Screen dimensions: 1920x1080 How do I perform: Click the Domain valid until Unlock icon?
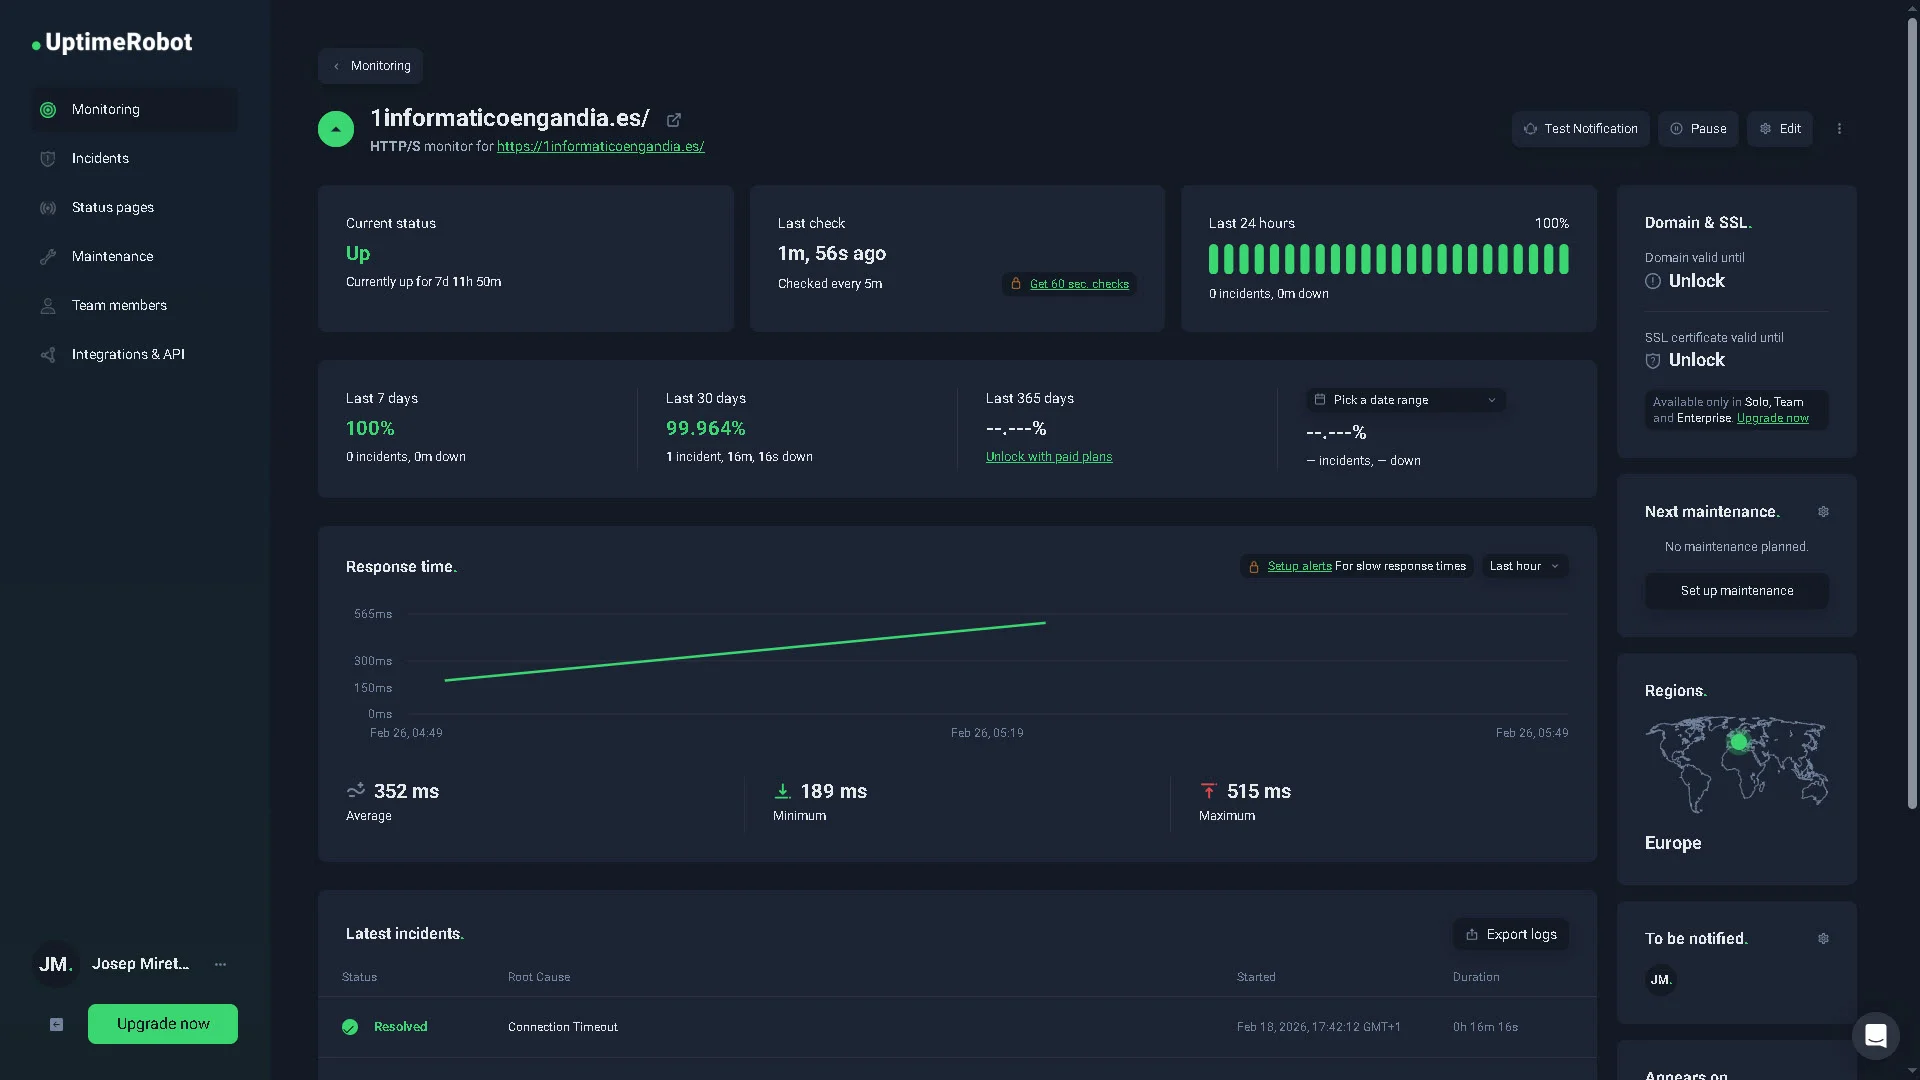coord(1653,282)
